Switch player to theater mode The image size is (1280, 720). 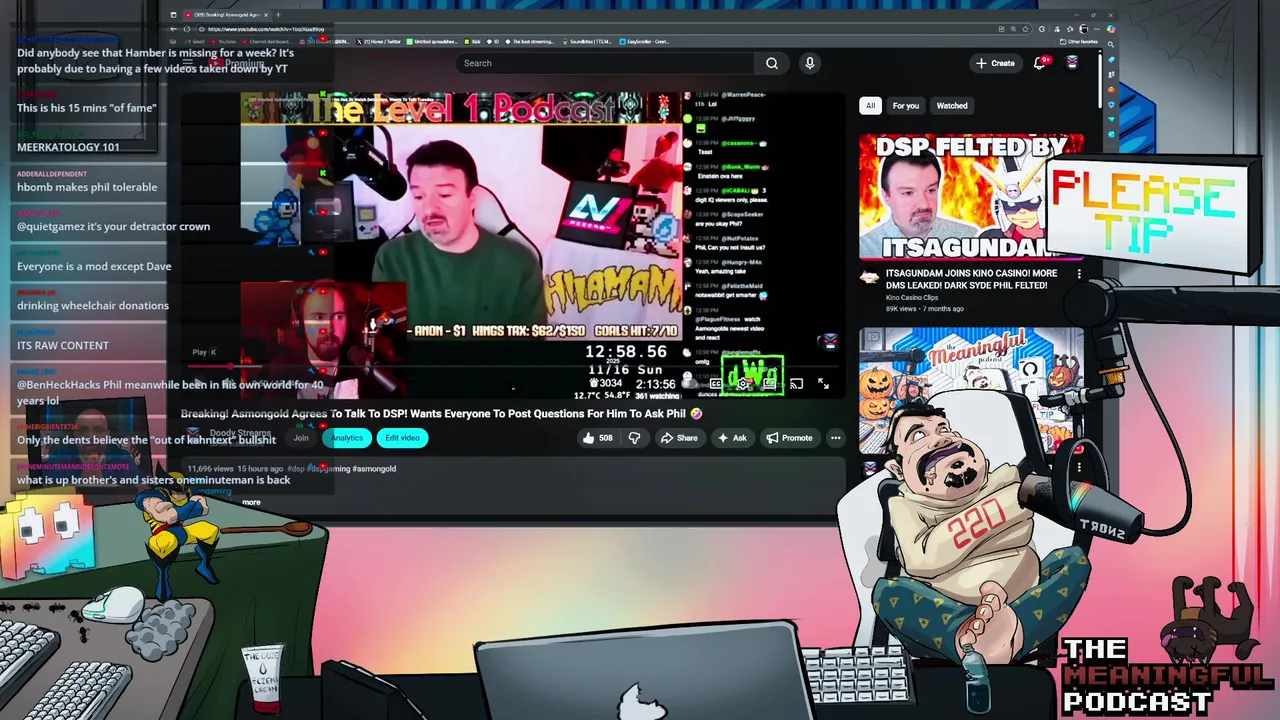coord(770,383)
